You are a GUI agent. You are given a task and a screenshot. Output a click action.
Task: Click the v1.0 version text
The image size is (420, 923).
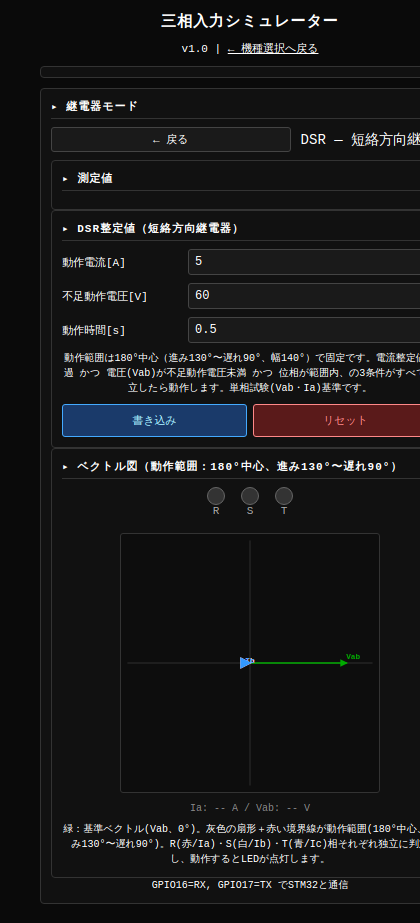[194, 49]
